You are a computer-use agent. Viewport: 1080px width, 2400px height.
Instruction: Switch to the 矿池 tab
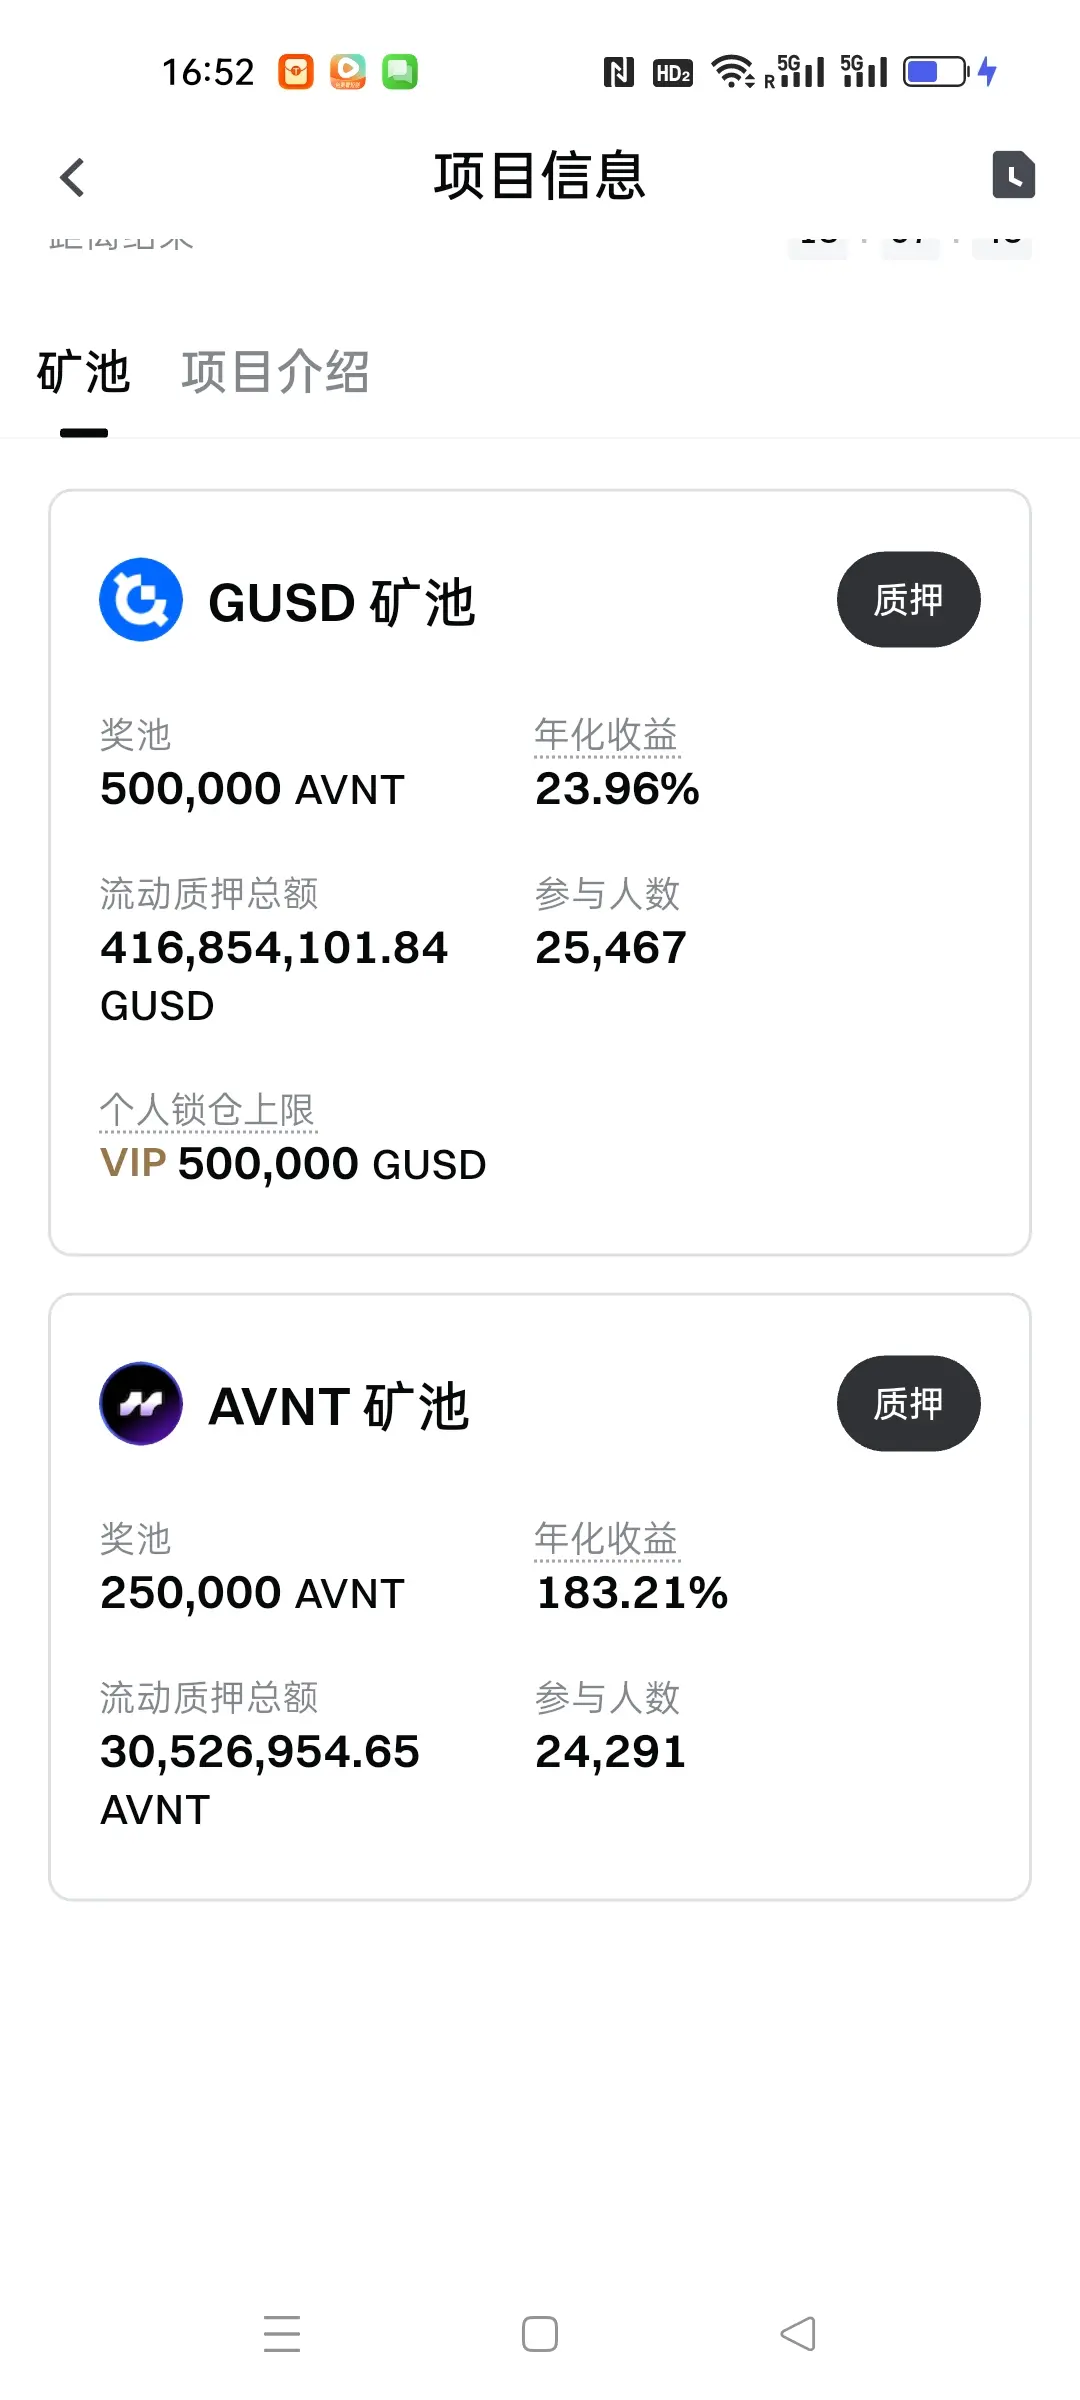pos(84,373)
